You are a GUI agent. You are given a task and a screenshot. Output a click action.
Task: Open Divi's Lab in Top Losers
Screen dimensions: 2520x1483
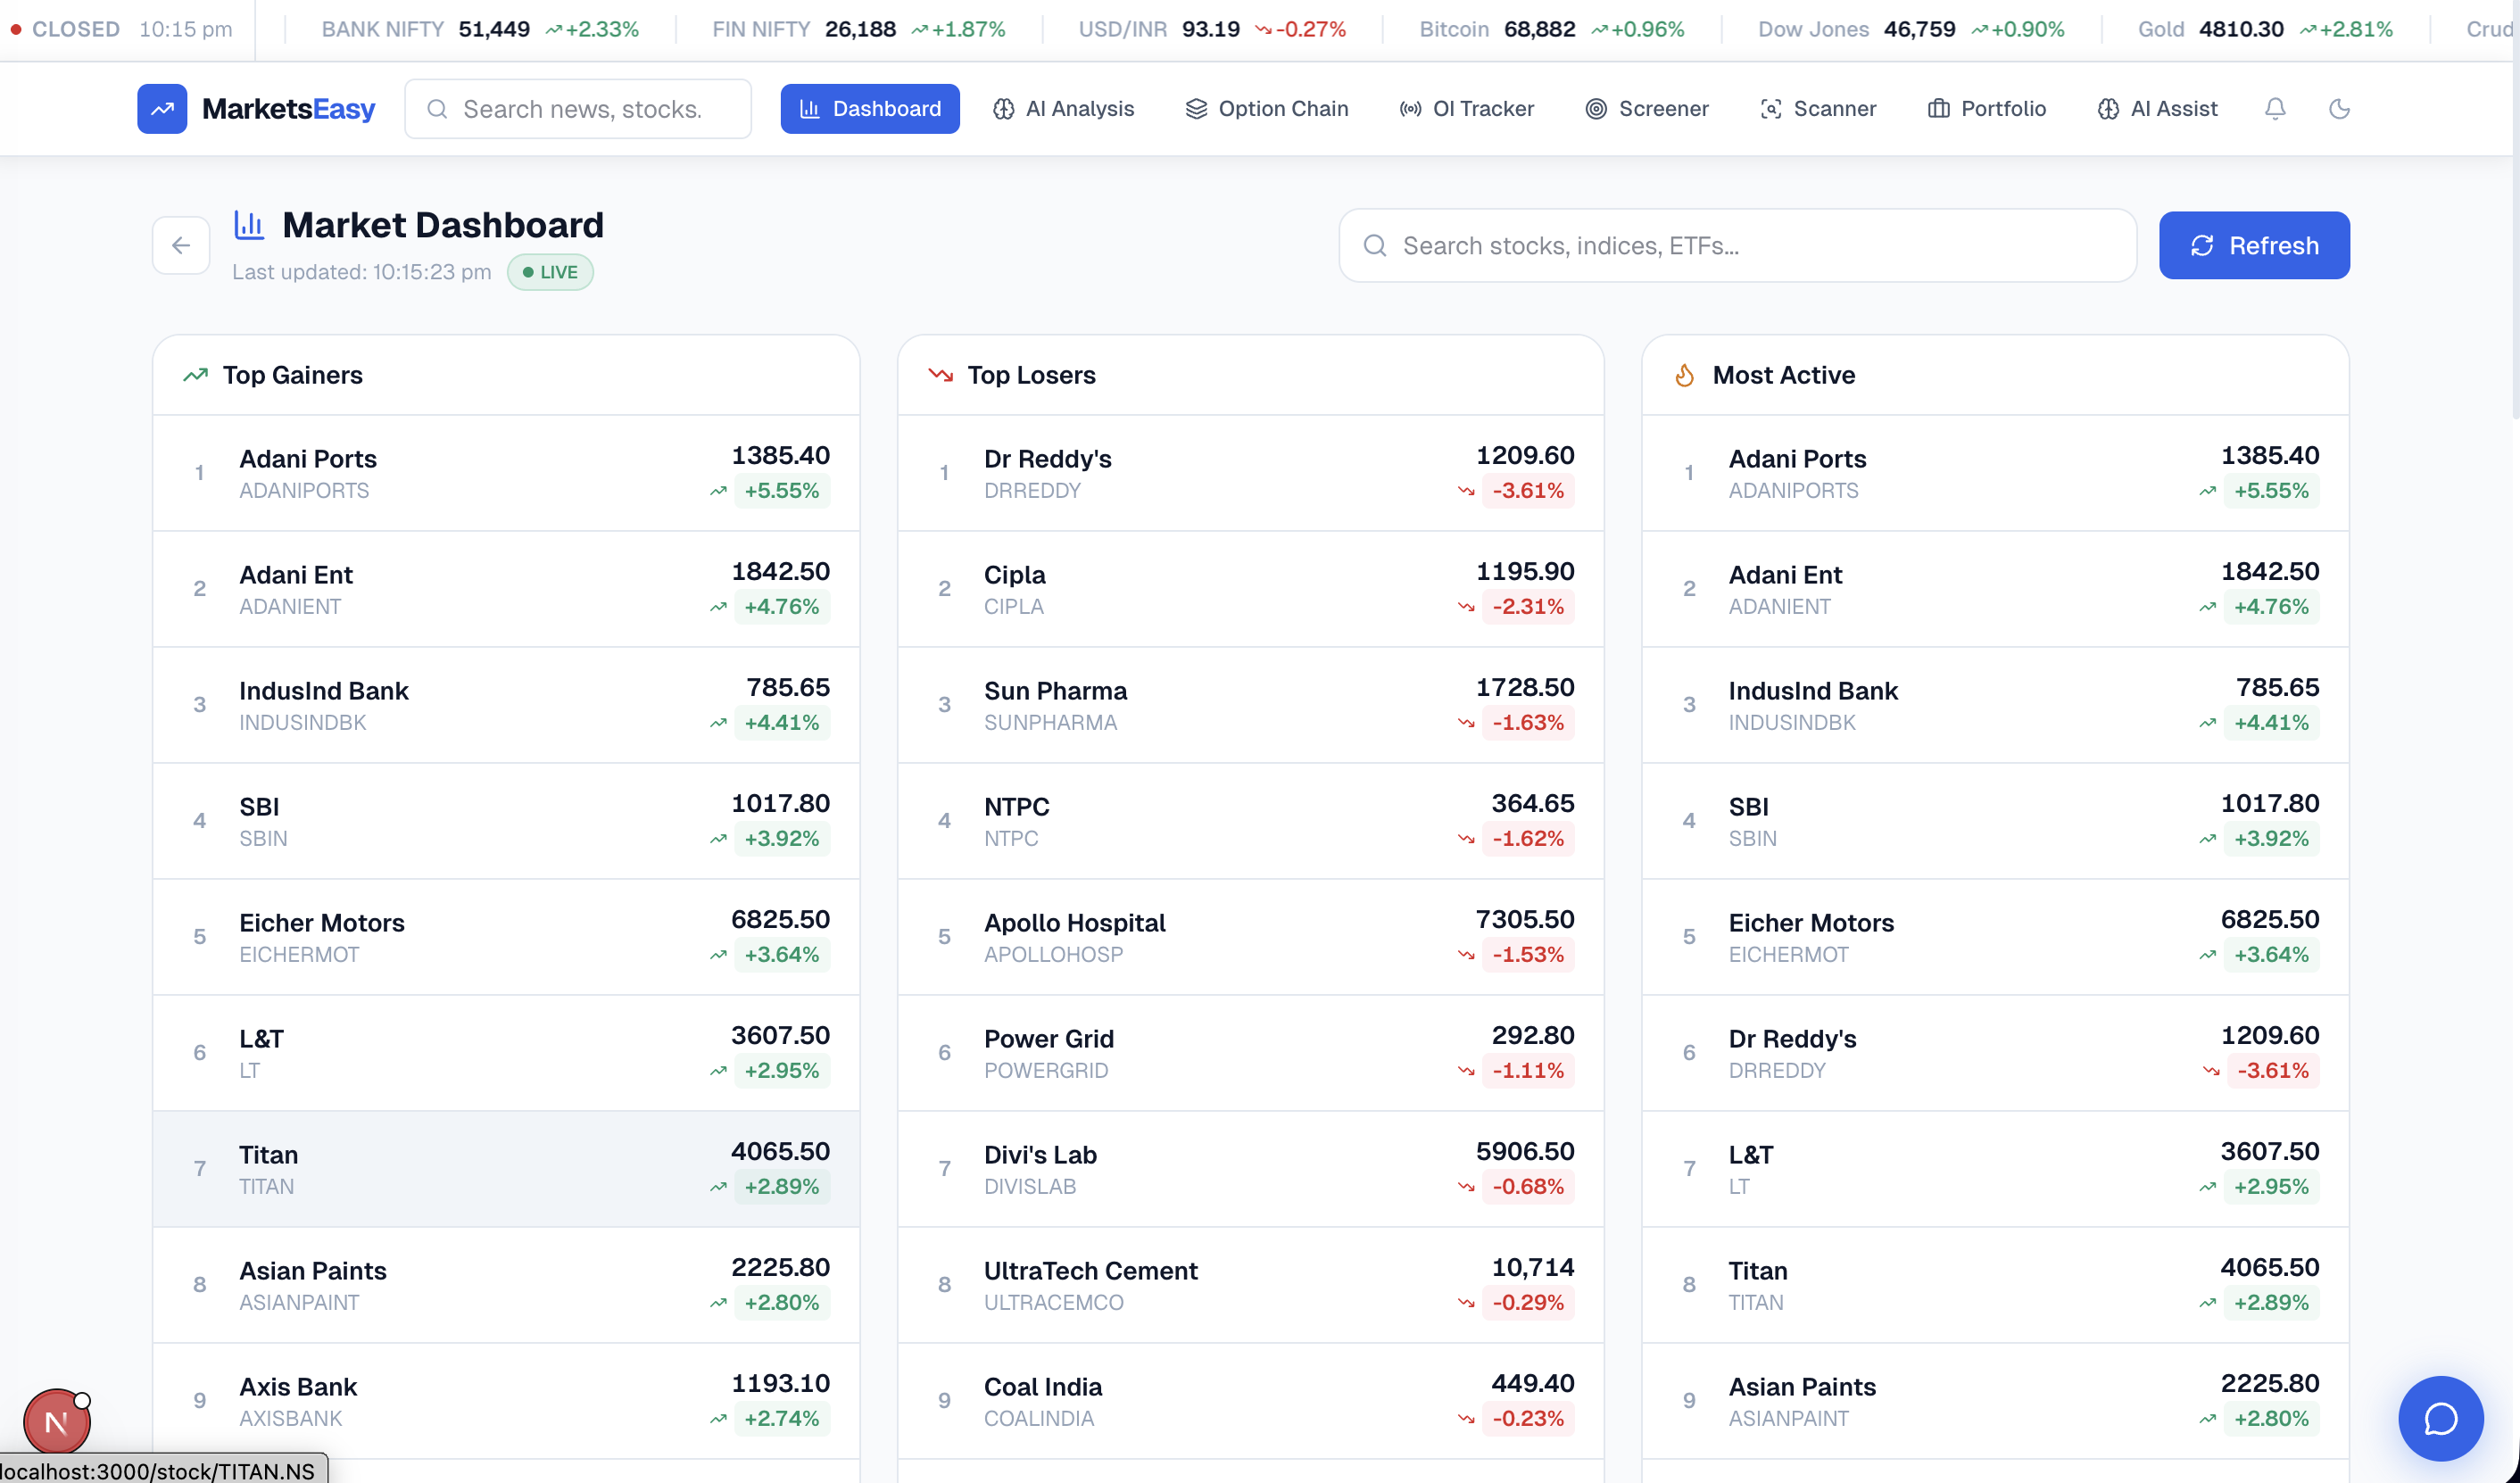(1251, 1169)
